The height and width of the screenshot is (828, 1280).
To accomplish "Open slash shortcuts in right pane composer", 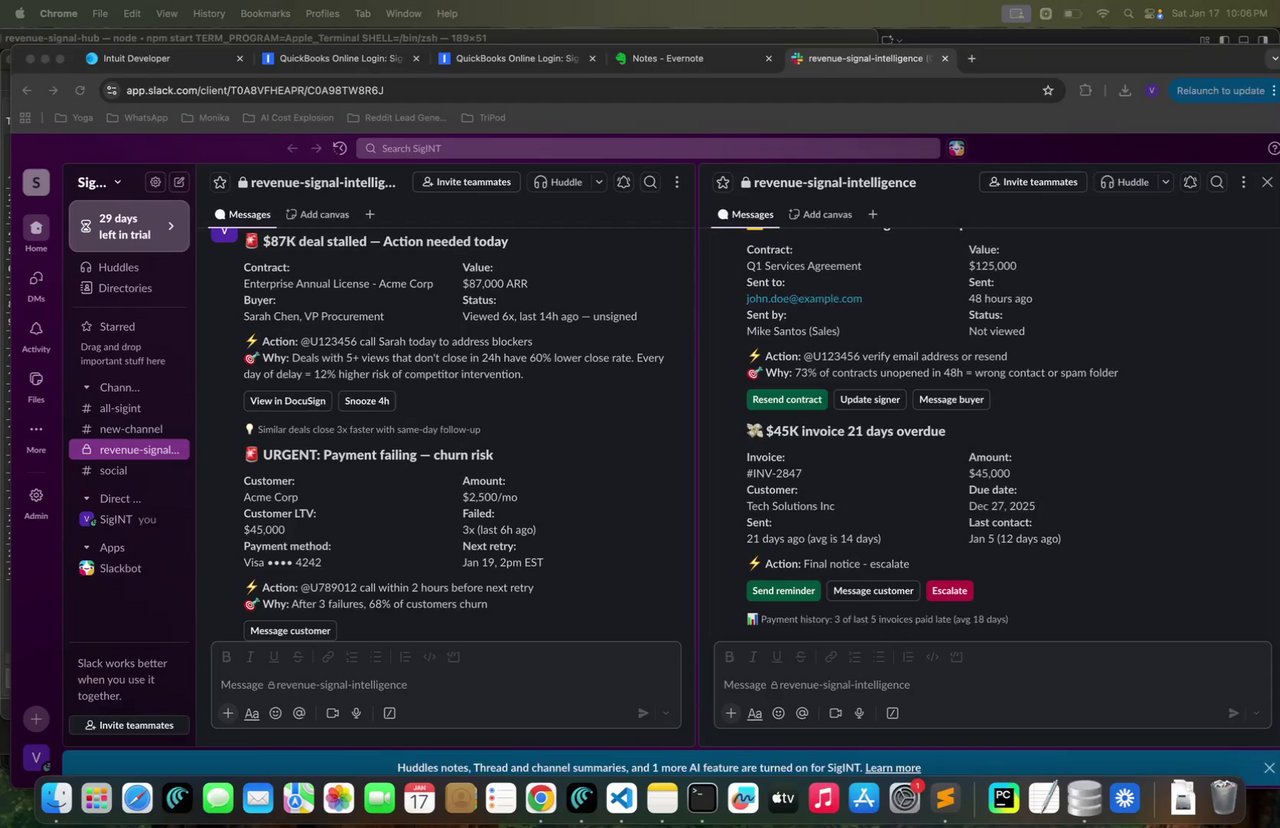I will [x=892, y=713].
